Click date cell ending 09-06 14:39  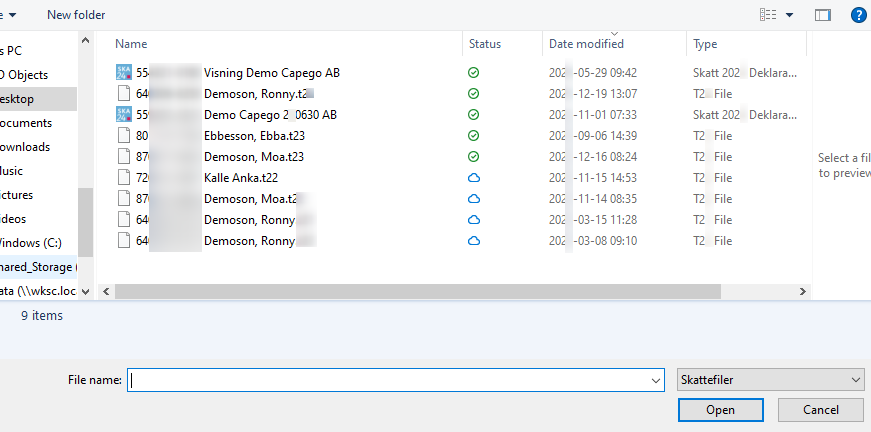click(x=593, y=136)
